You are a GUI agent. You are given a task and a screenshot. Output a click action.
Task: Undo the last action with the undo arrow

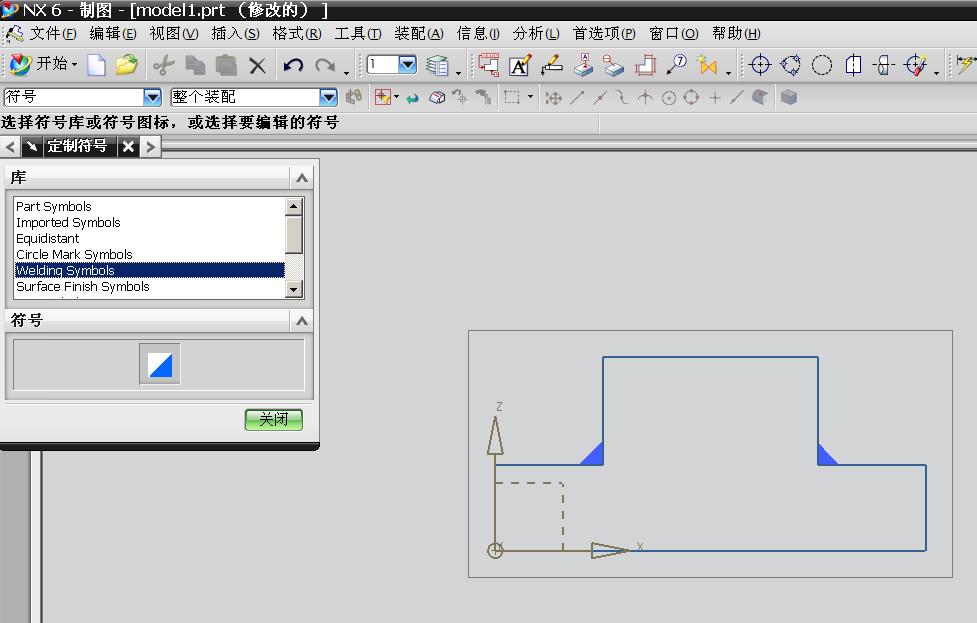pos(293,65)
